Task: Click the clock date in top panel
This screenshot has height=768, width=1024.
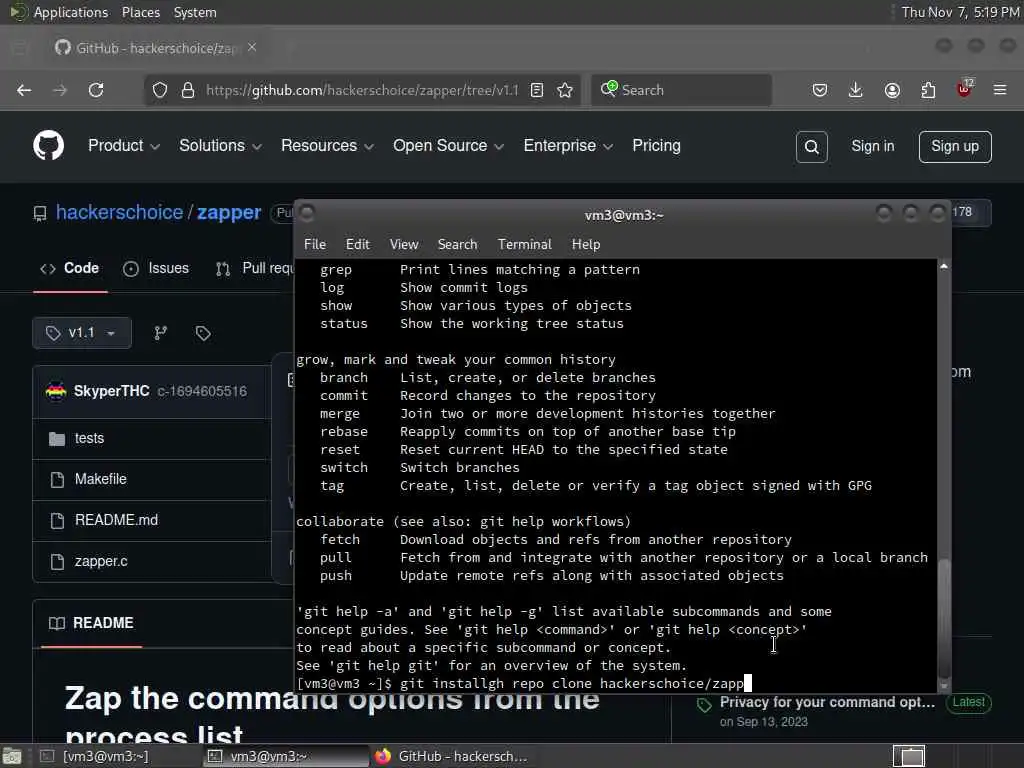Action: click(960, 12)
